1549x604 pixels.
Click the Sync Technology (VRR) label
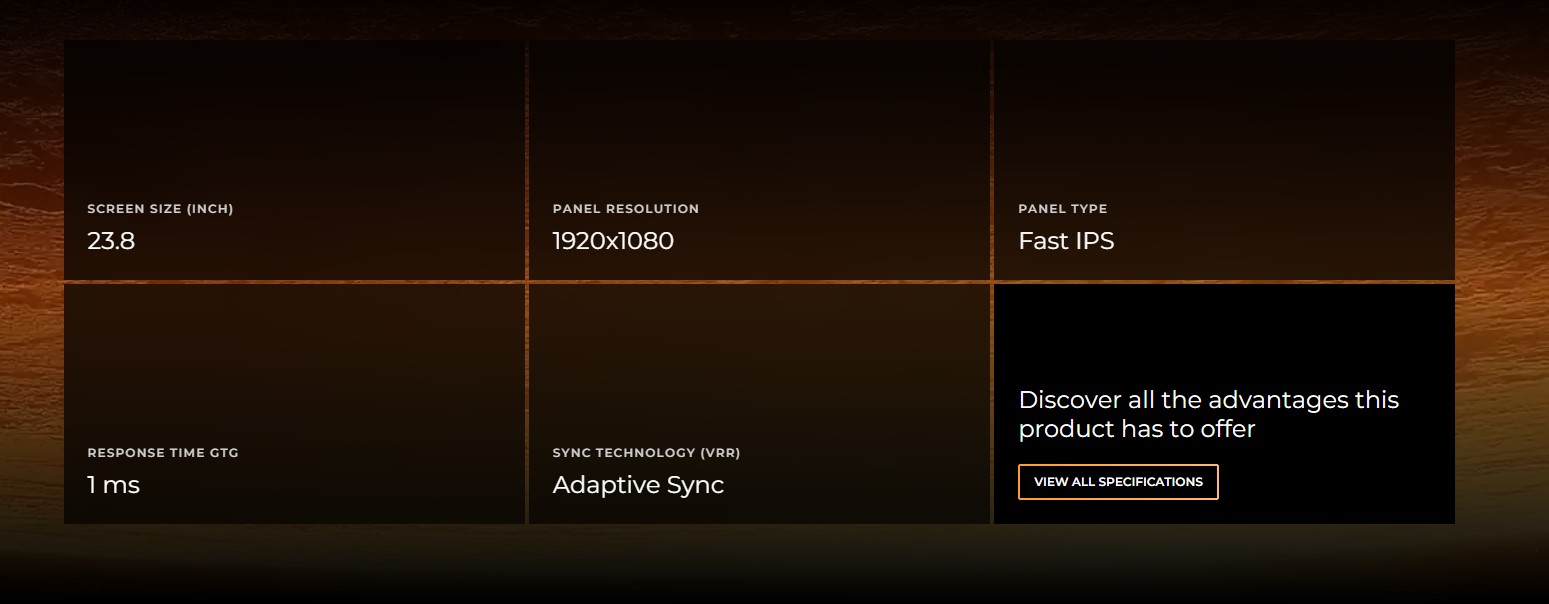[646, 453]
